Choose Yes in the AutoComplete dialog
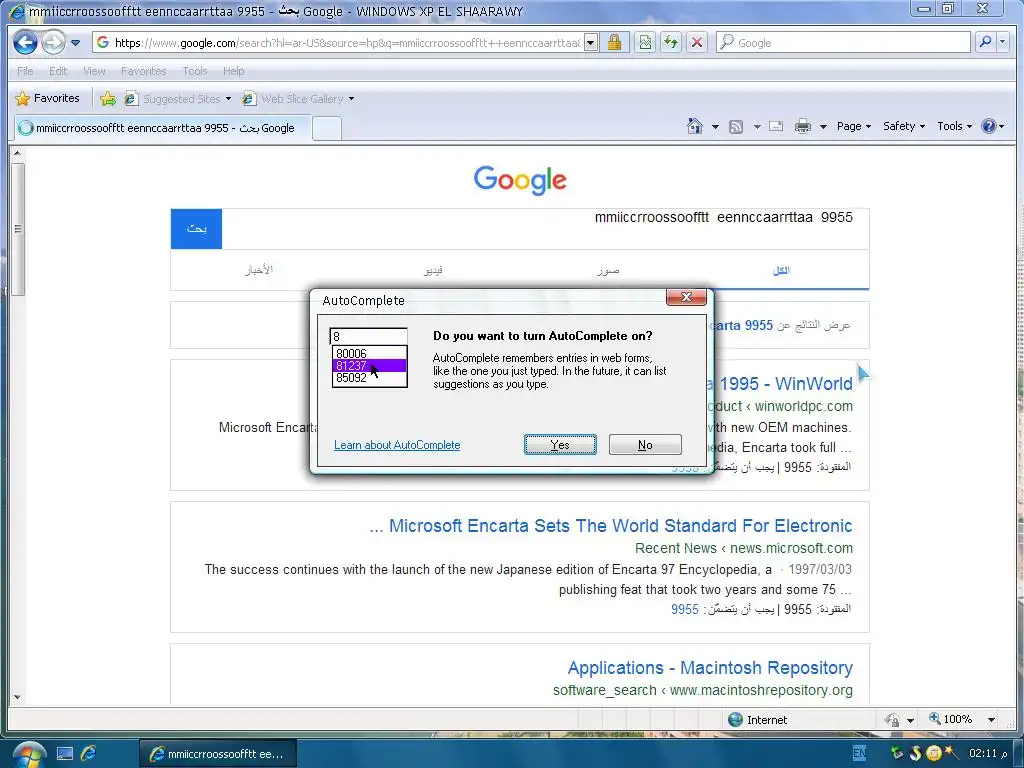This screenshot has width=1024, height=768. pos(560,445)
